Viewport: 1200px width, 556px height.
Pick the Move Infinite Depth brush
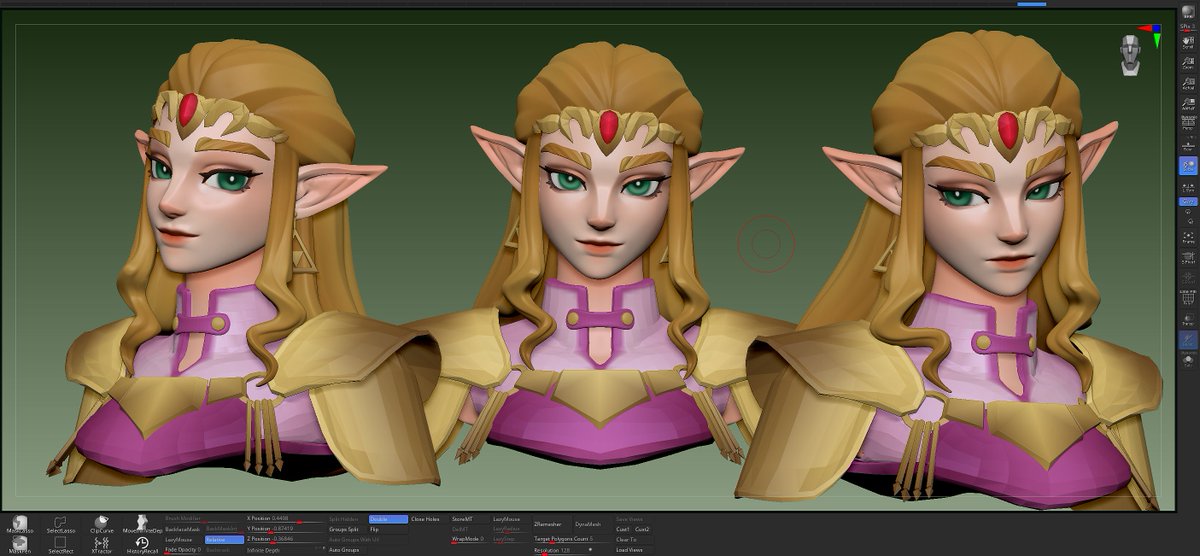143,524
